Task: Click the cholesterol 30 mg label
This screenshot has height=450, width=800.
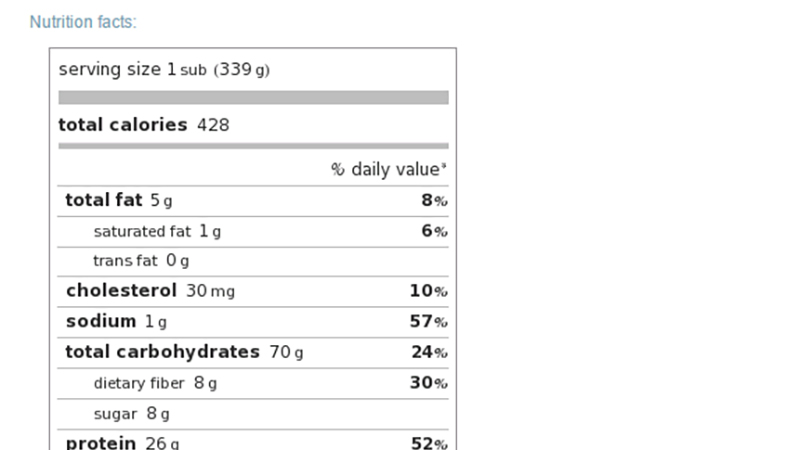Action: [151, 291]
